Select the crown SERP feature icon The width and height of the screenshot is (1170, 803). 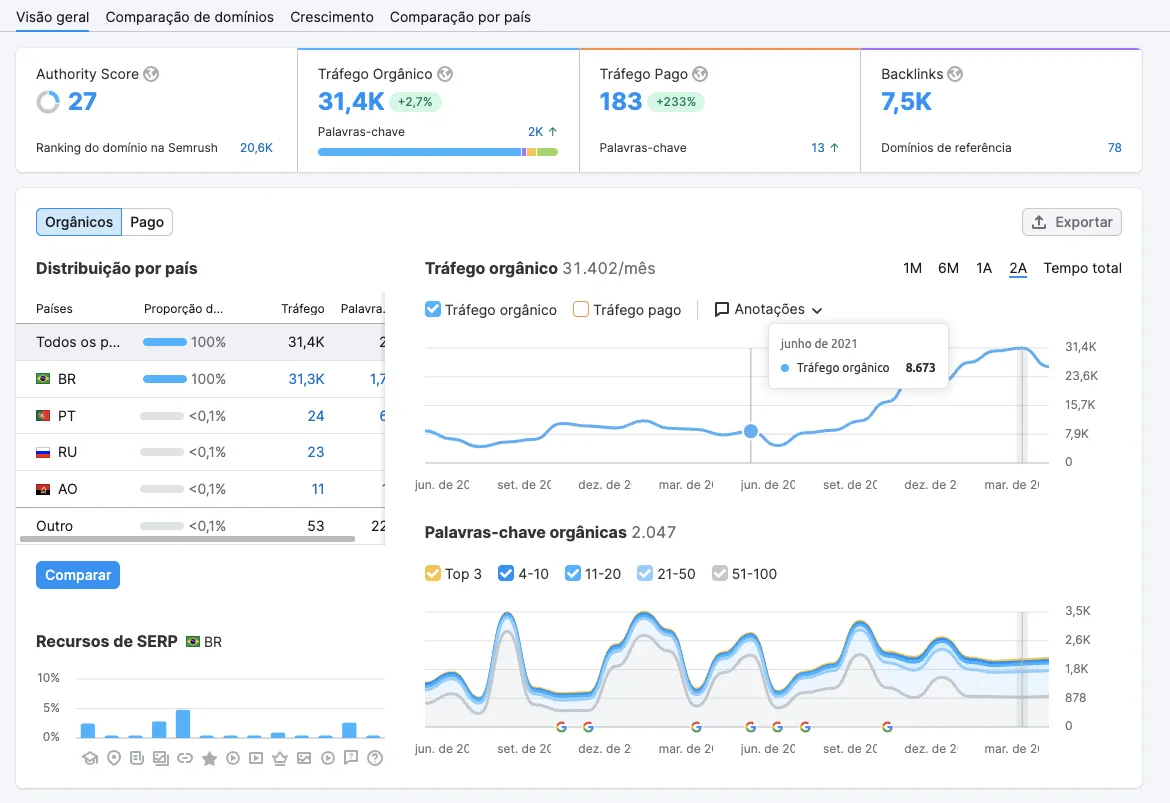(x=280, y=759)
